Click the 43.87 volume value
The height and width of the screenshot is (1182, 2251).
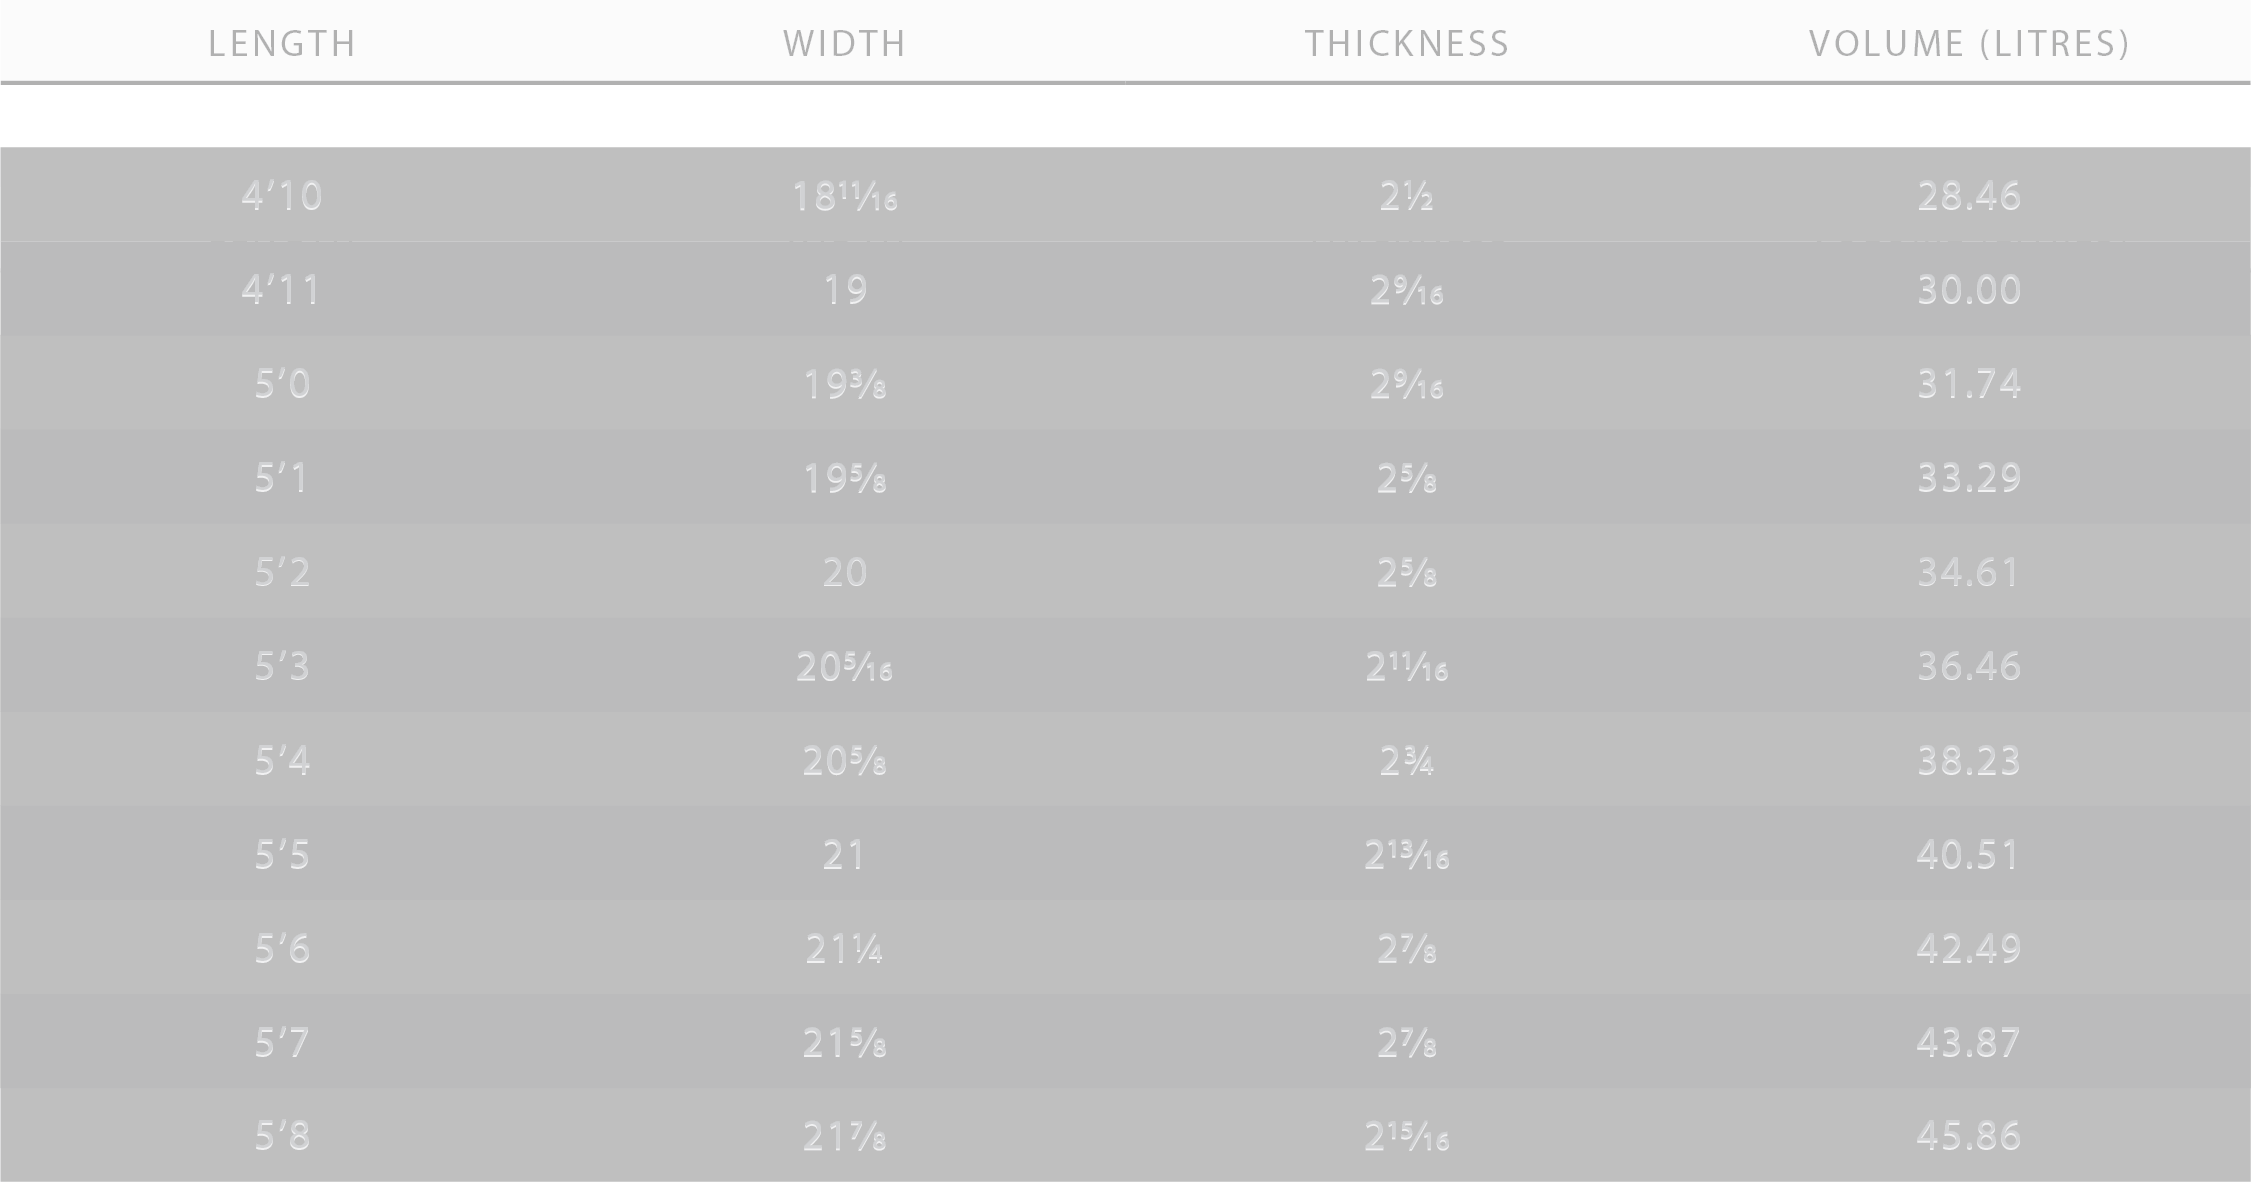click(1970, 1043)
